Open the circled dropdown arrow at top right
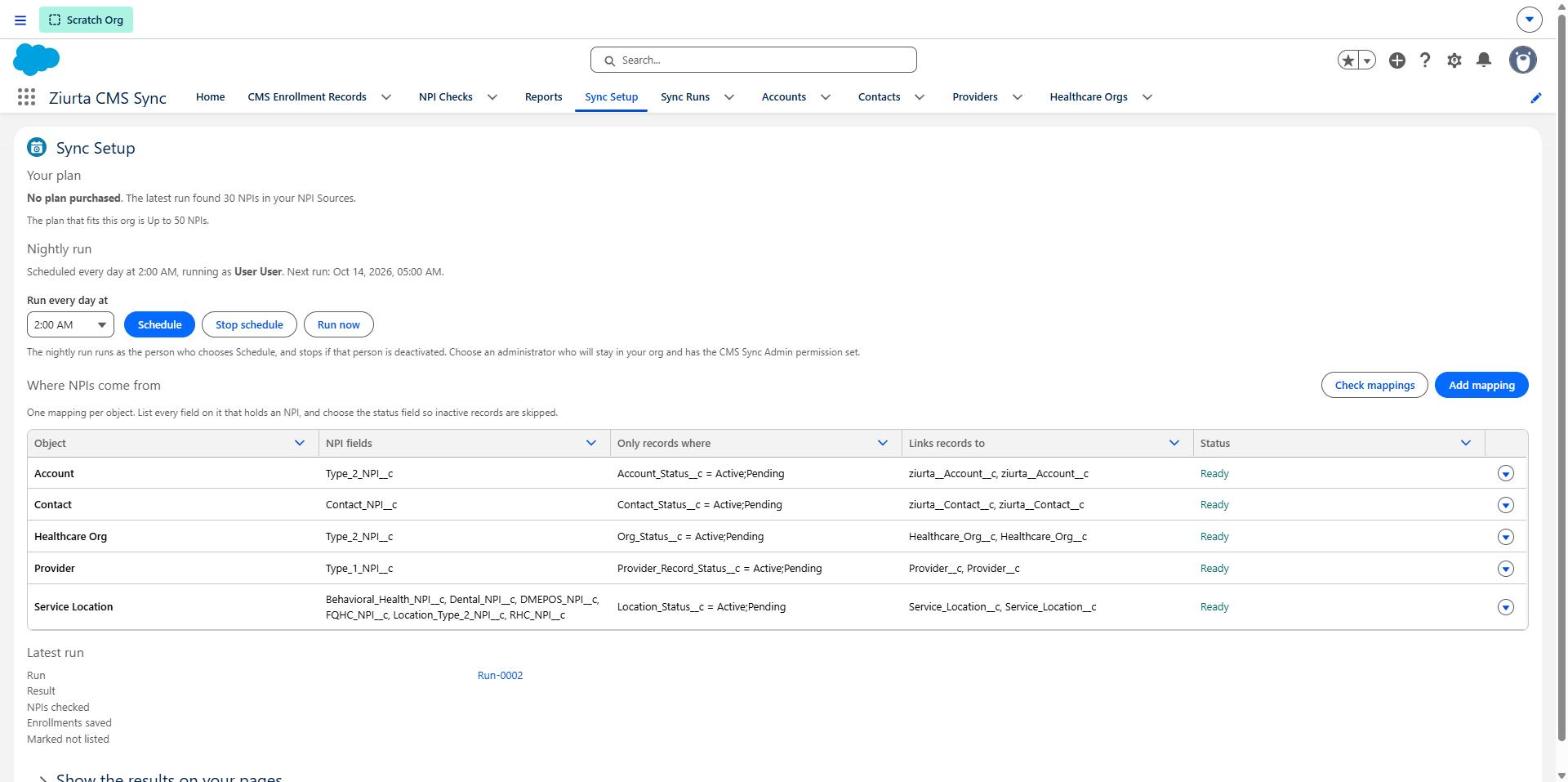 [x=1529, y=19]
